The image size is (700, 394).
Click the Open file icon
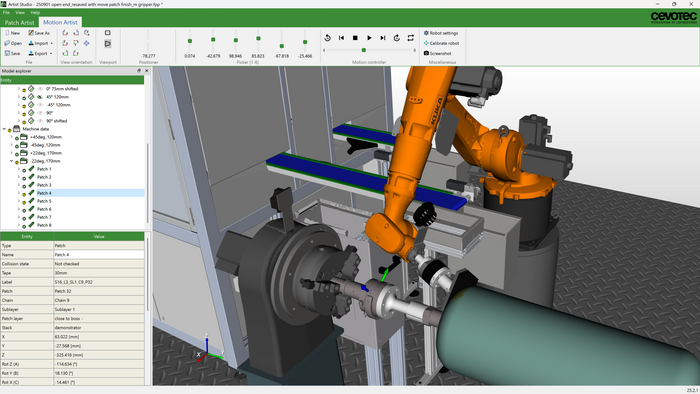7,43
